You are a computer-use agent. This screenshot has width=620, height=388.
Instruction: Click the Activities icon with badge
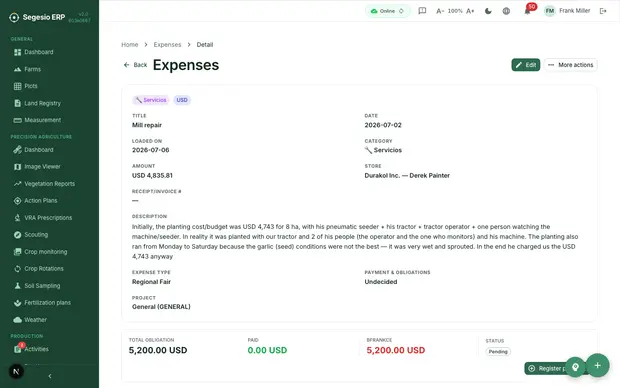pyautogui.click(x=18, y=348)
